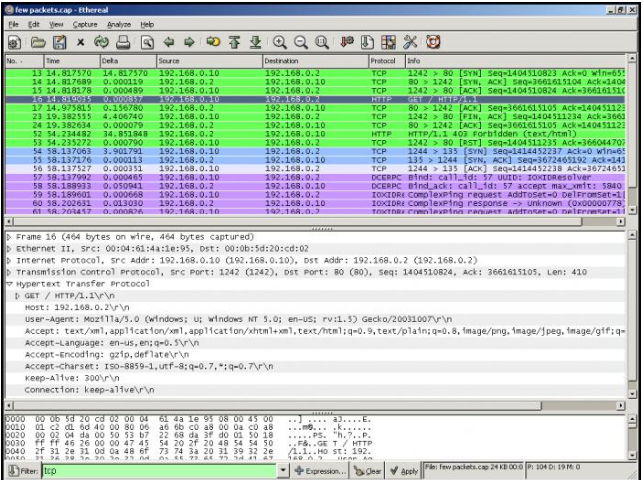643x480 pixels.
Task: Expand the GET / HTTP/1.1 node
Action: click(x=18, y=296)
